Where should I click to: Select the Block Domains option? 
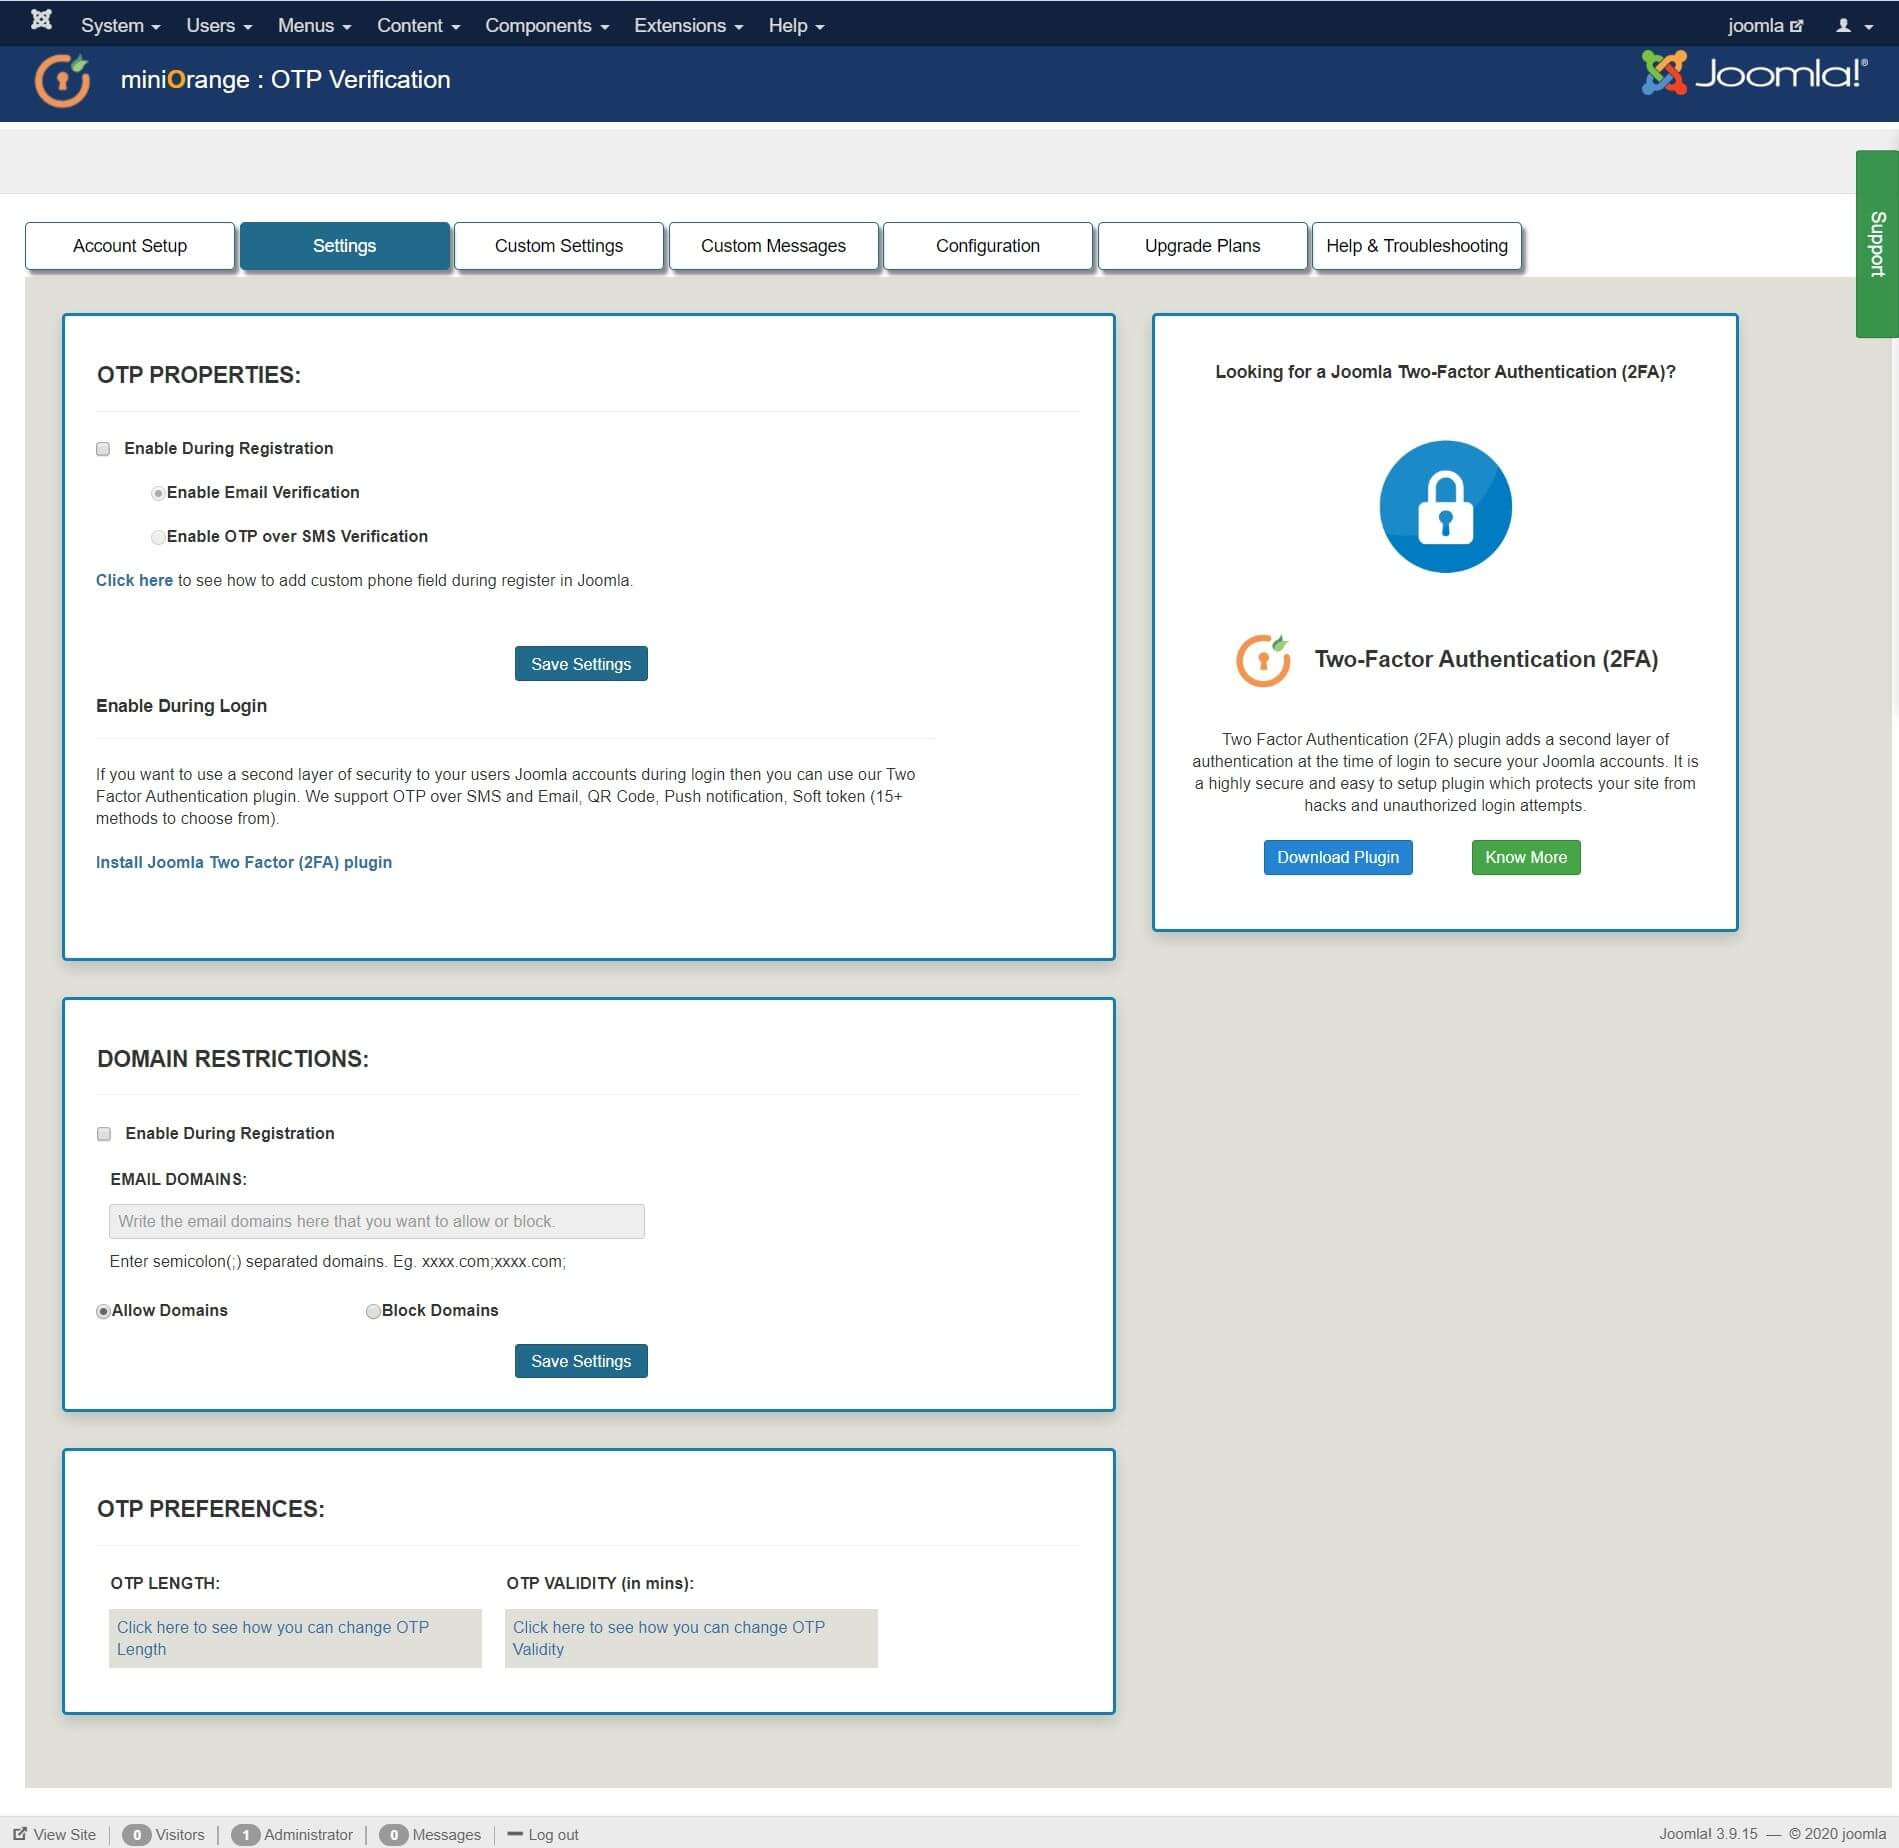click(x=373, y=1311)
